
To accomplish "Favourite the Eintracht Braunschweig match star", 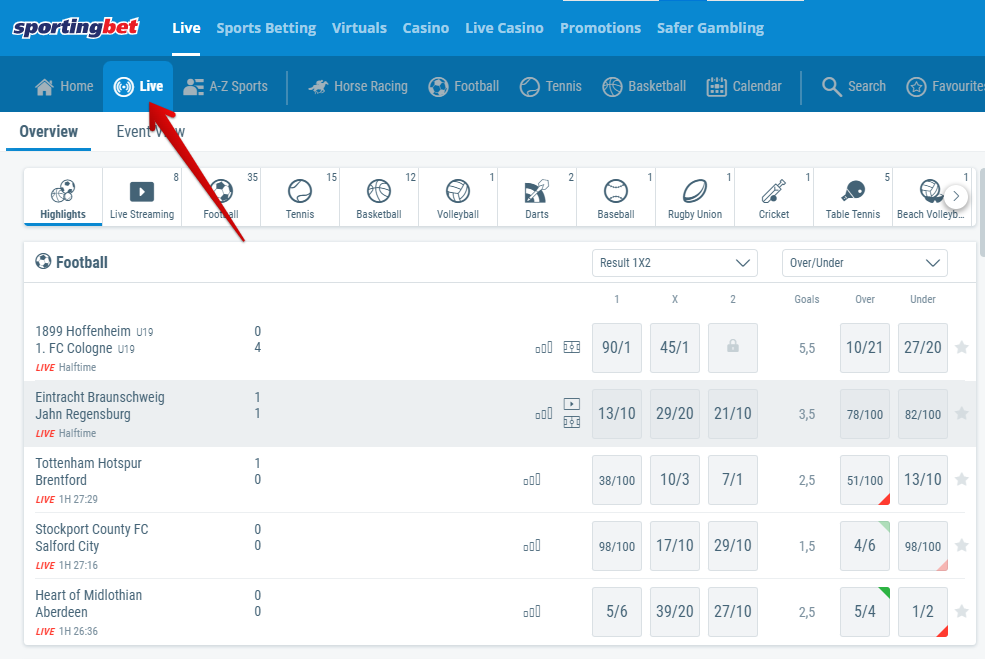I will (x=962, y=413).
